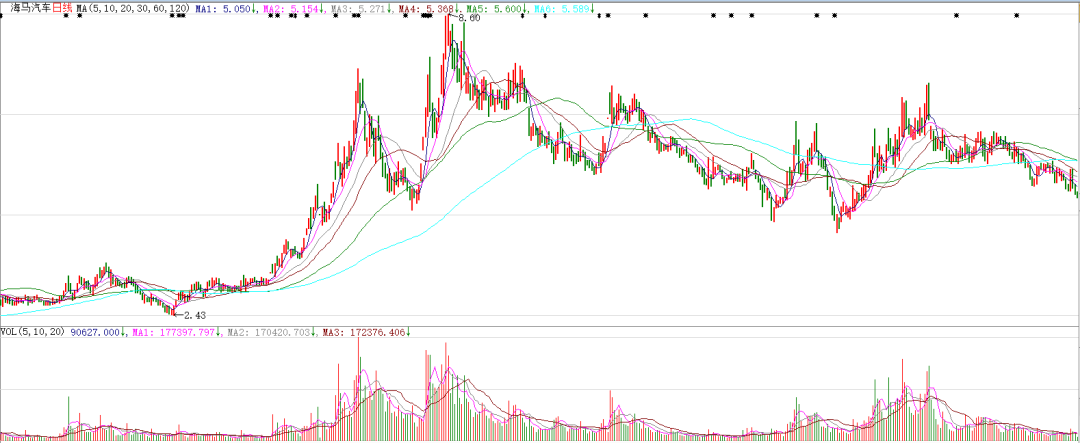The width and height of the screenshot is (1080, 443).
Task: Click the gray MA3: 5.271 value
Action: [x=360, y=8]
